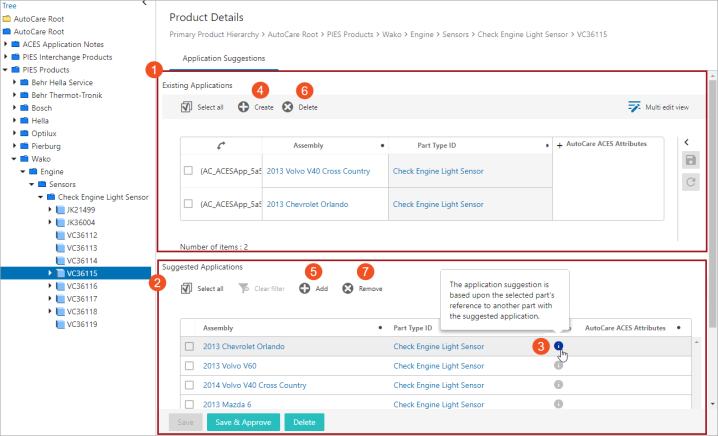Click the Add icon under Suggested Applications
Image resolution: width=718 pixels, height=436 pixels.
point(305,288)
